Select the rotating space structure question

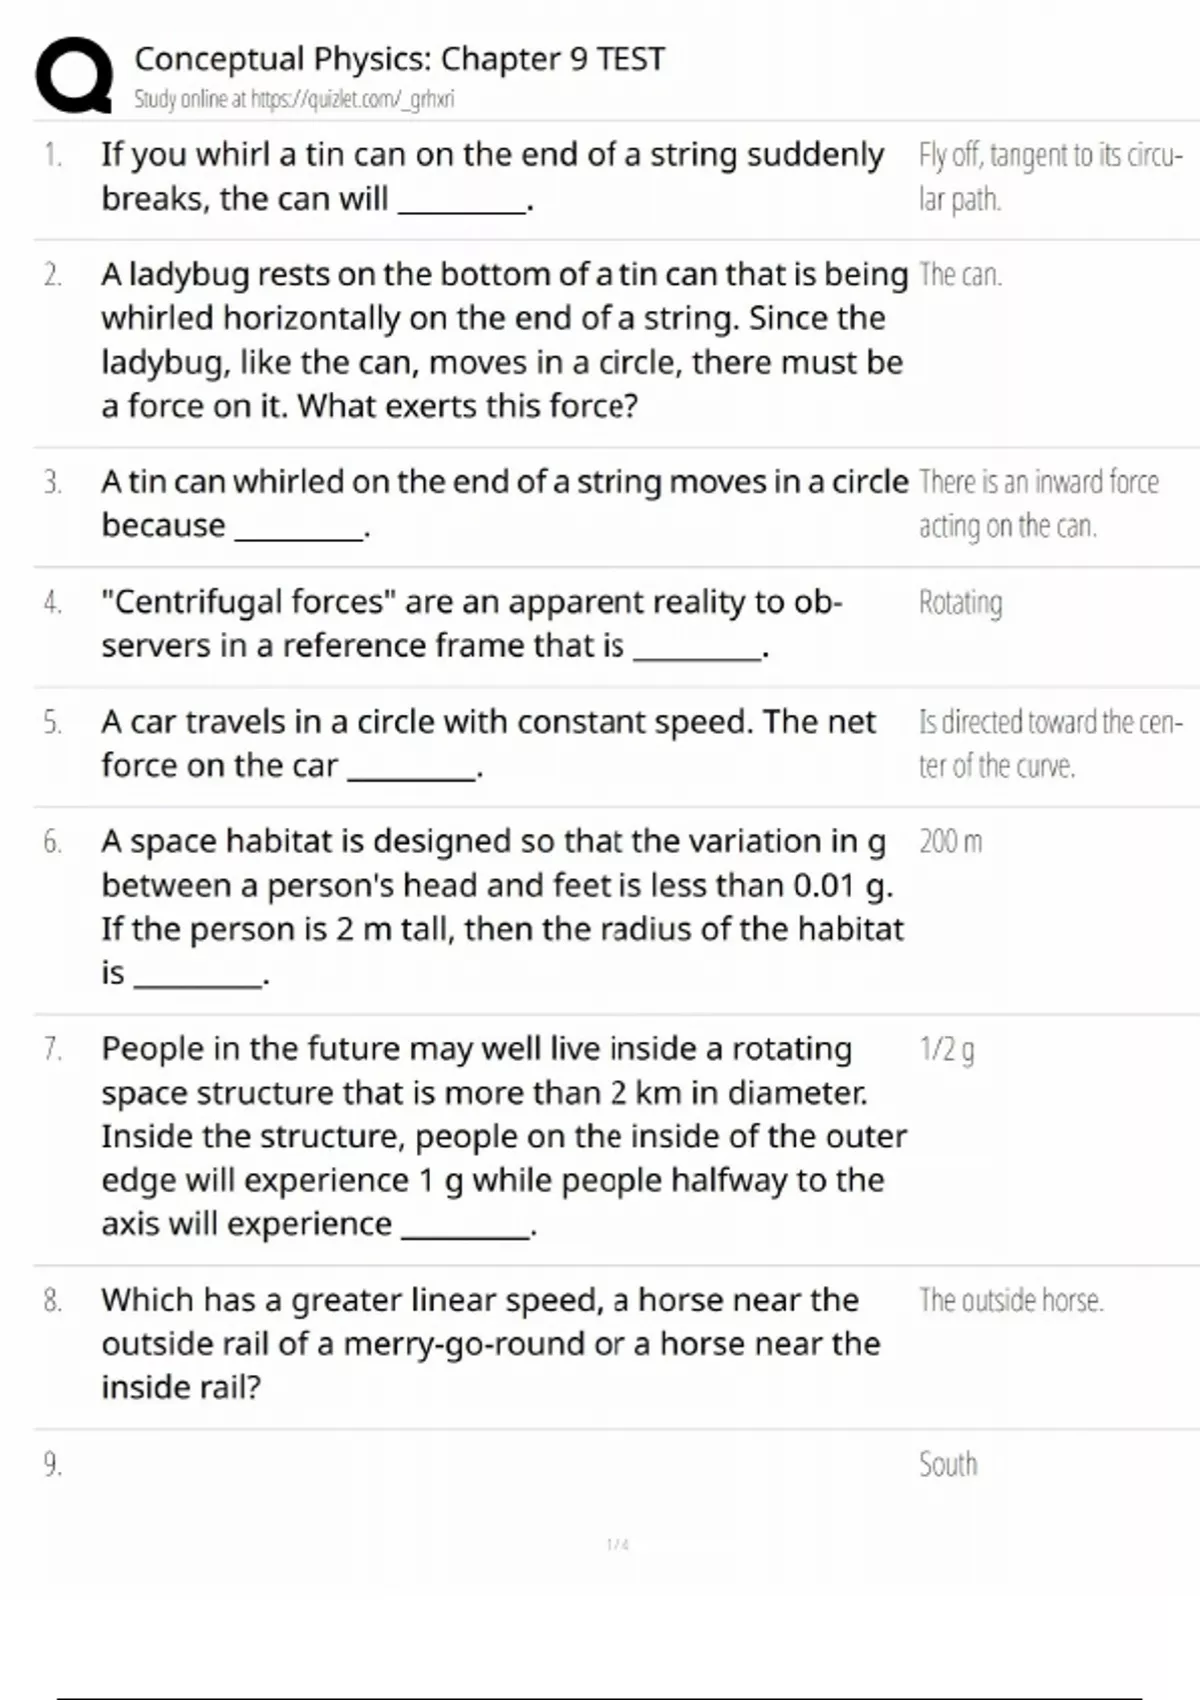(503, 1136)
